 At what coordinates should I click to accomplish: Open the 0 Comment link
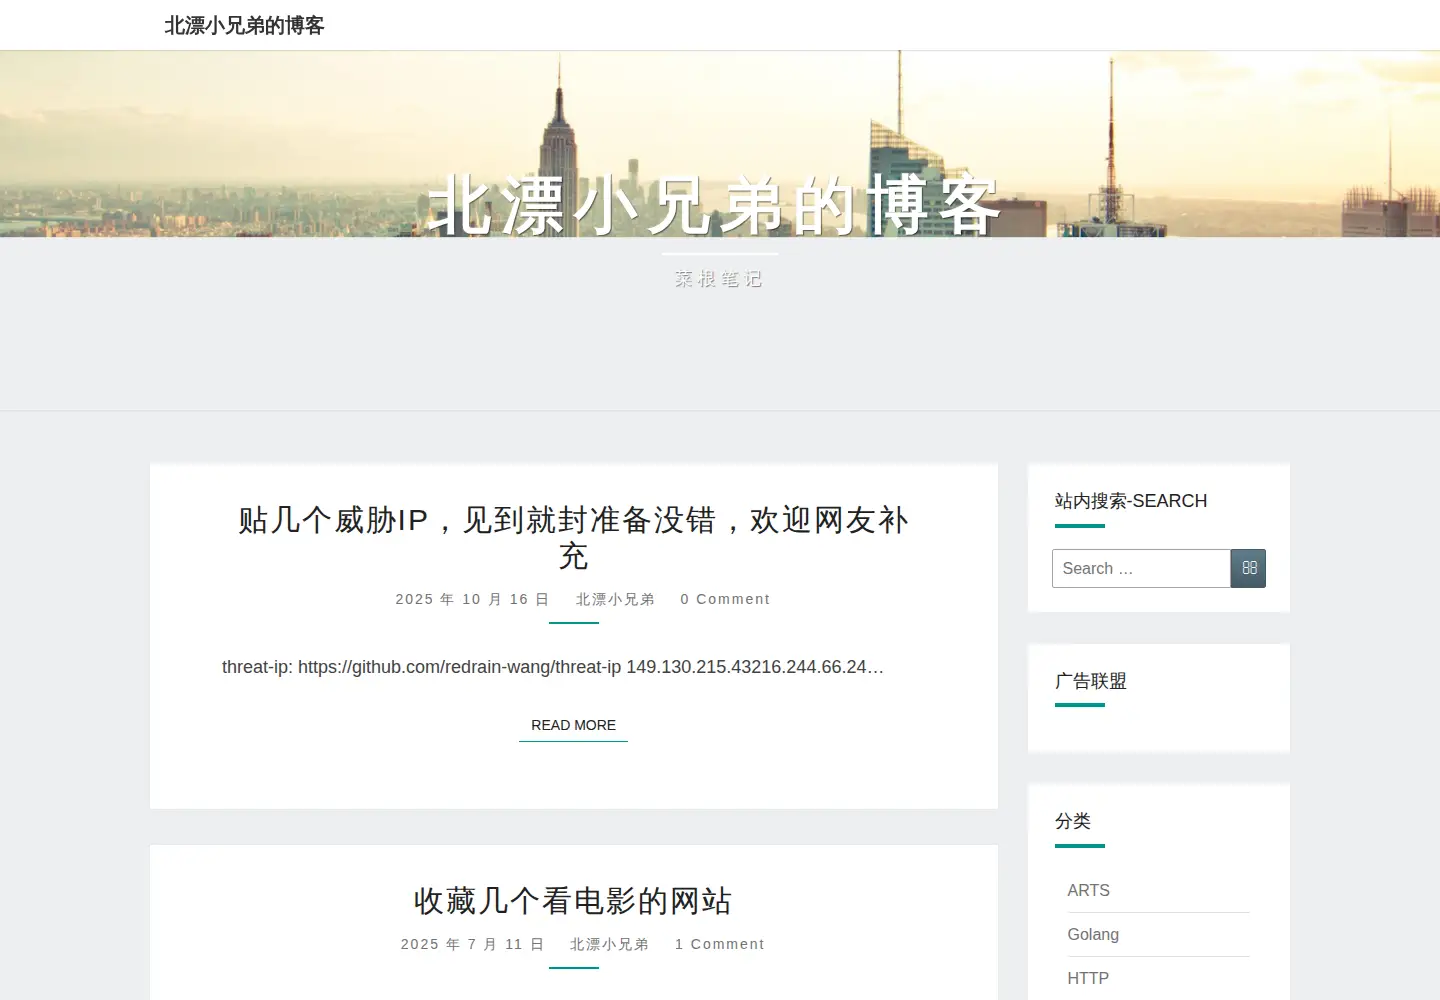coord(725,599)
